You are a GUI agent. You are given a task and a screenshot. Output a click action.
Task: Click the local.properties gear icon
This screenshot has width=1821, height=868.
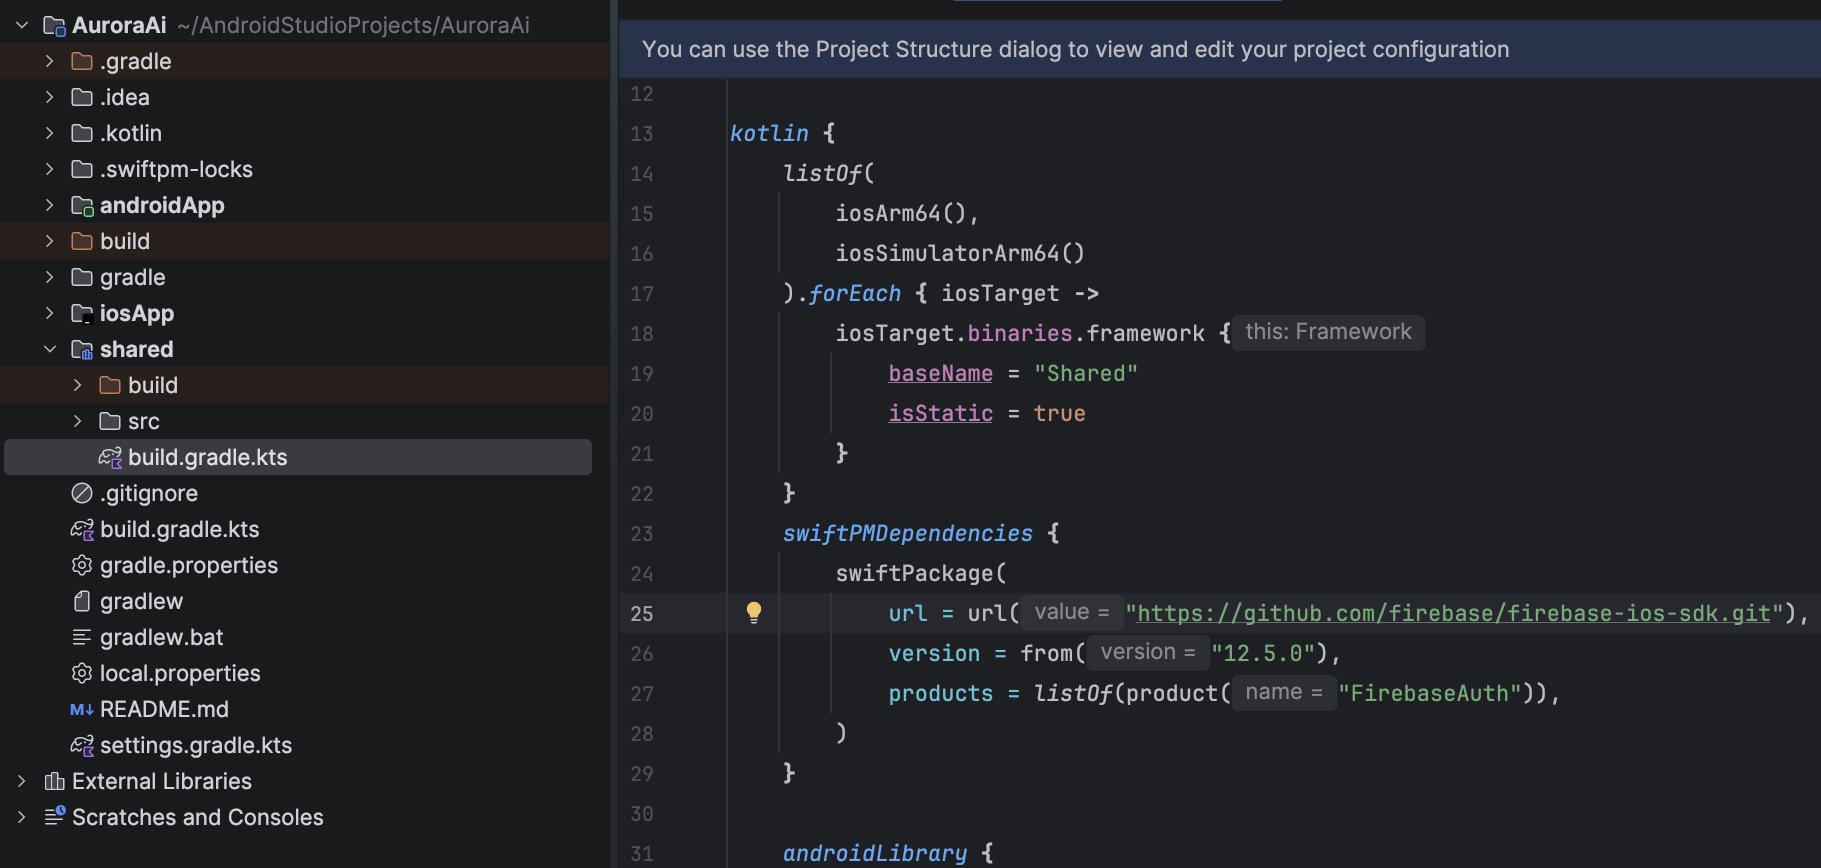(x=82, y=673)
